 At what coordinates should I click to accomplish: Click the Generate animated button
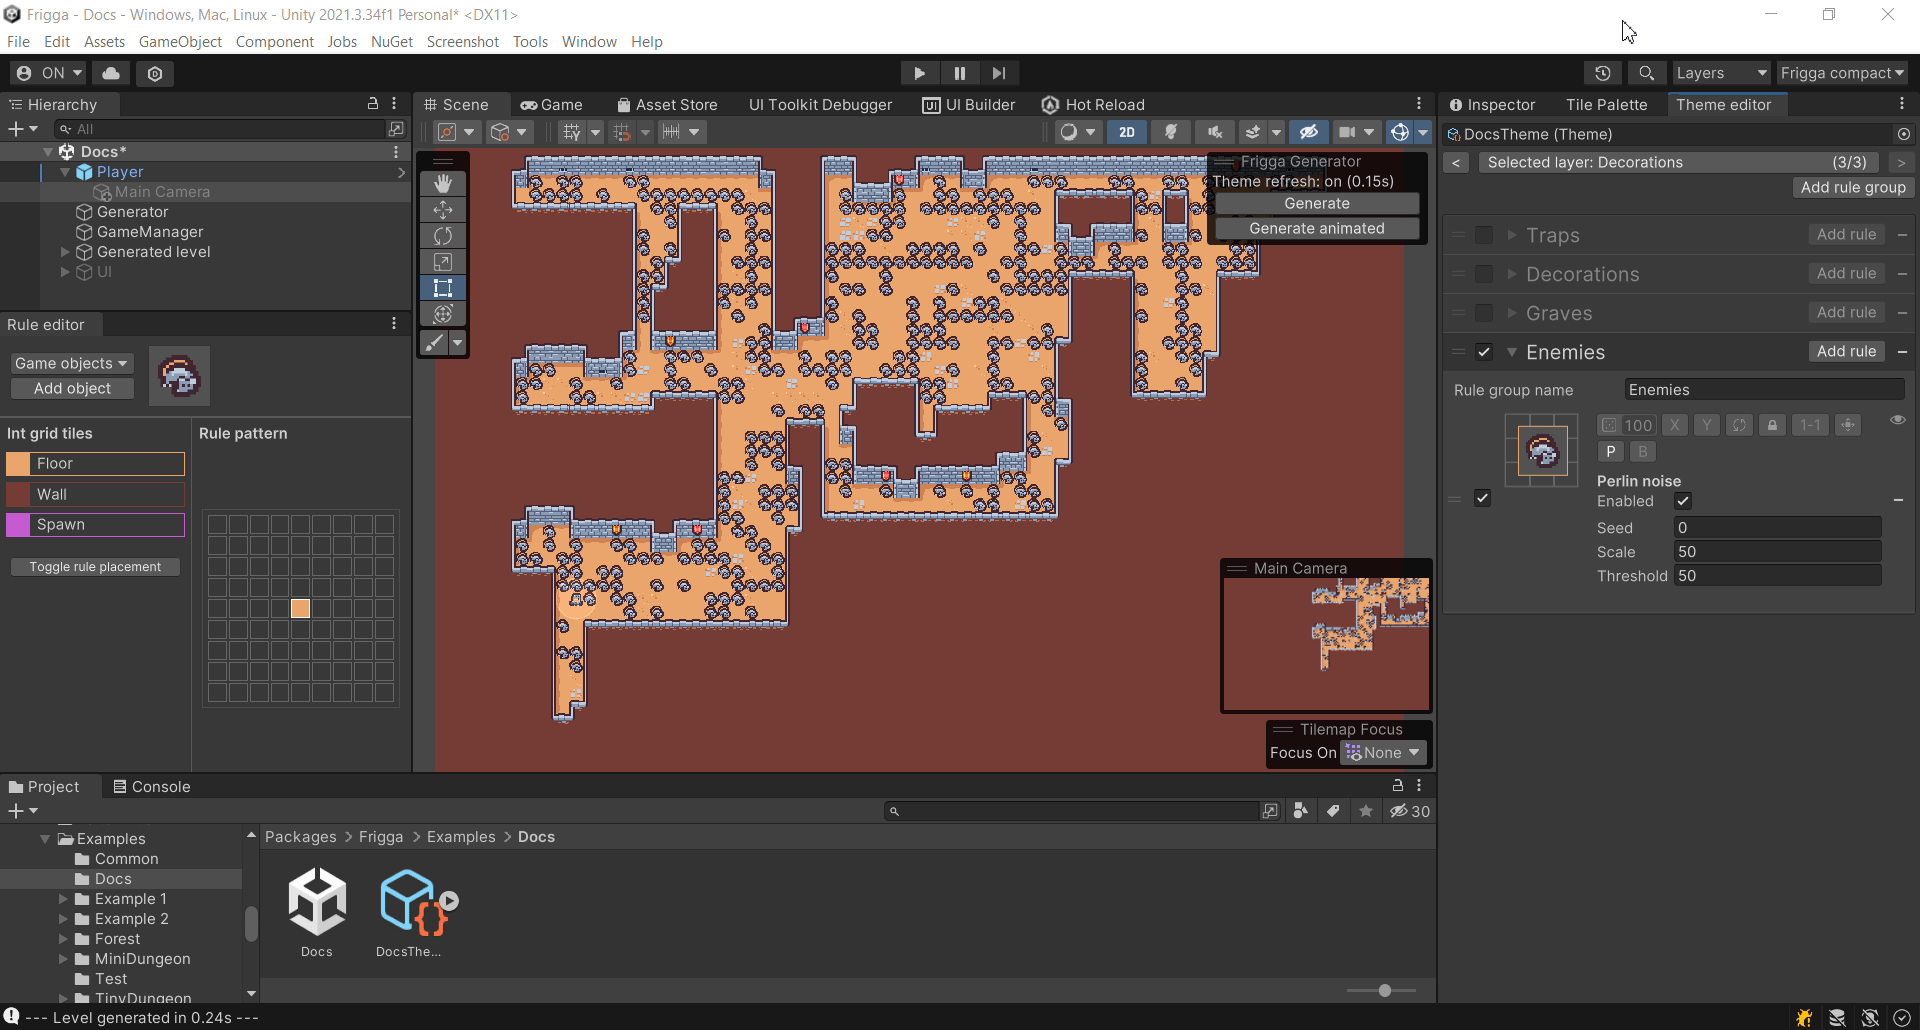point(1317,228)
